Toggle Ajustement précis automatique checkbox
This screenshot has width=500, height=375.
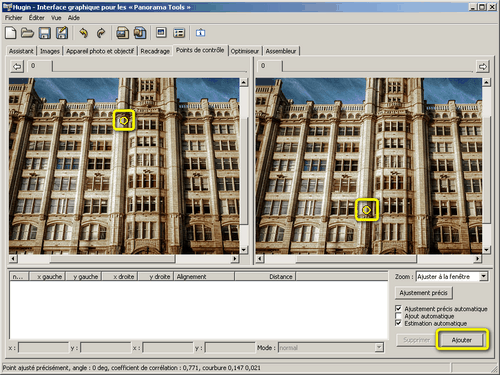tap(398, 308)
